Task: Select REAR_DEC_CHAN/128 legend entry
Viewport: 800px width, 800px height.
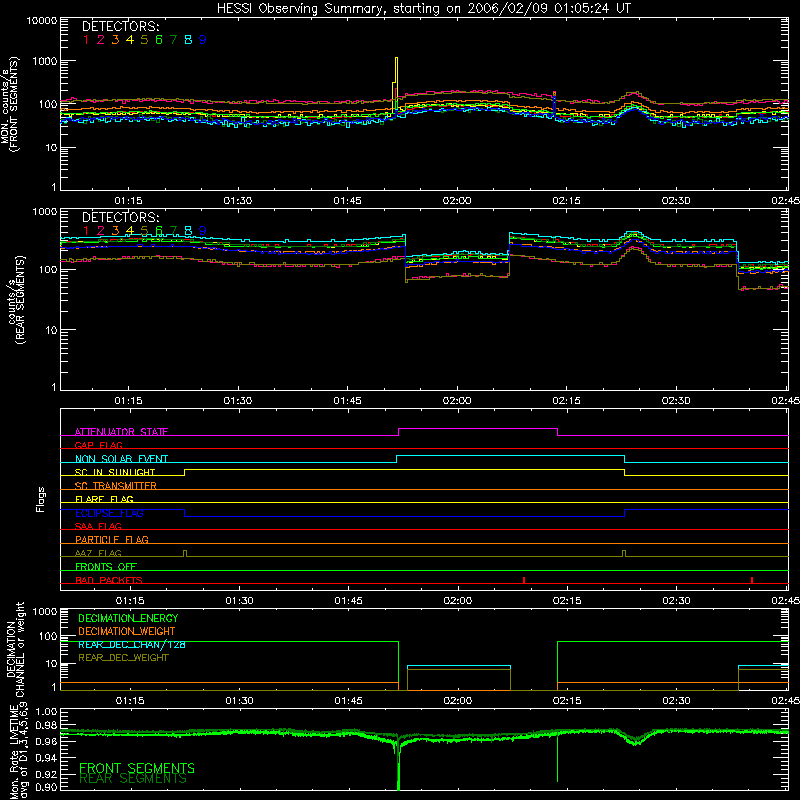Action: tap(132, 644)
